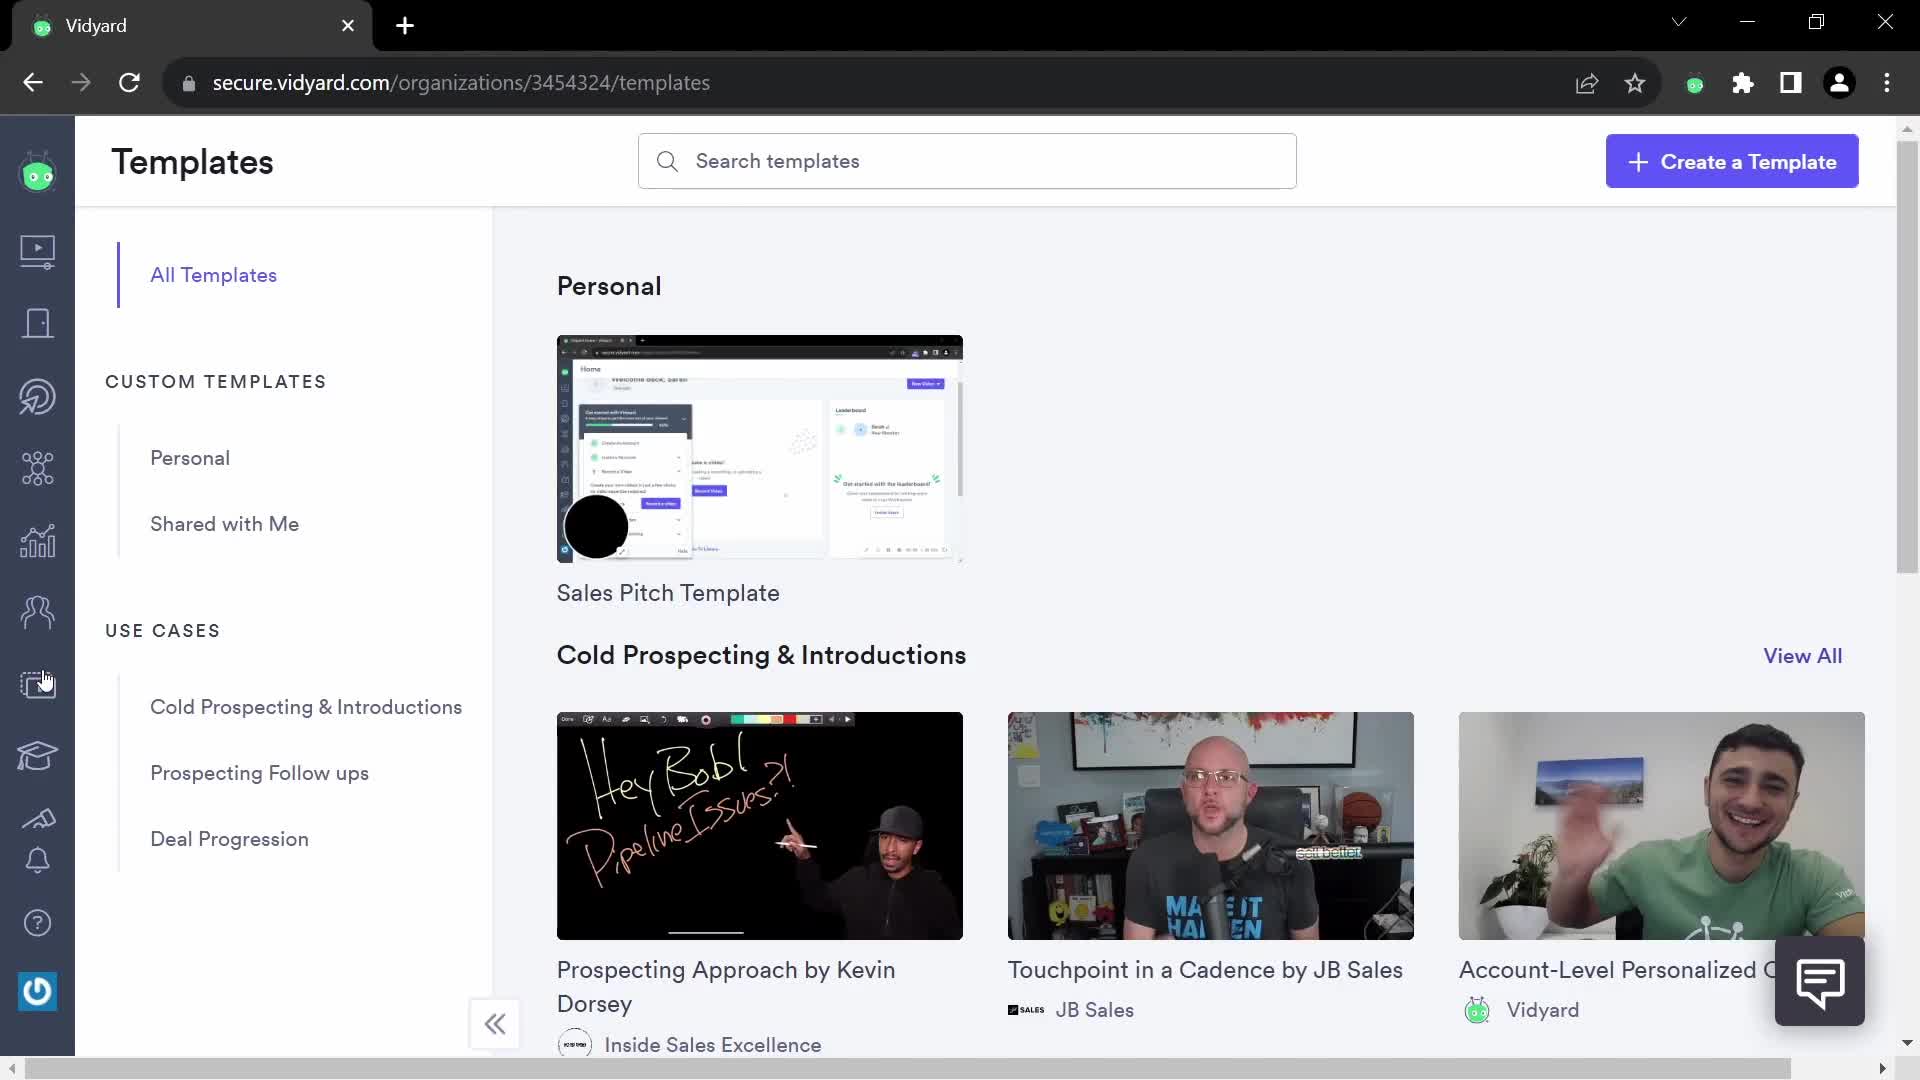Click the Inside Sales Excellence author label
The height and width of the screenshot is (1080, 1920).
[712, 1045]
